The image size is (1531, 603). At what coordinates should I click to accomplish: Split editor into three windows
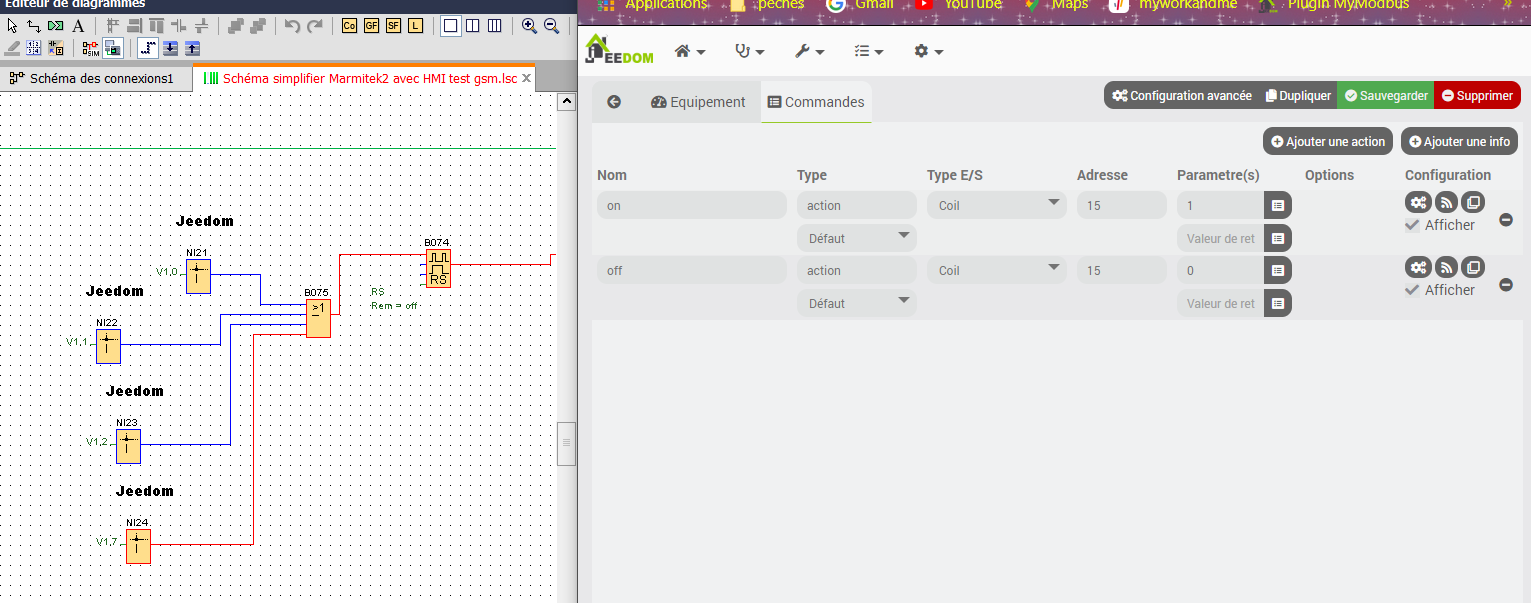pos(494,26)
